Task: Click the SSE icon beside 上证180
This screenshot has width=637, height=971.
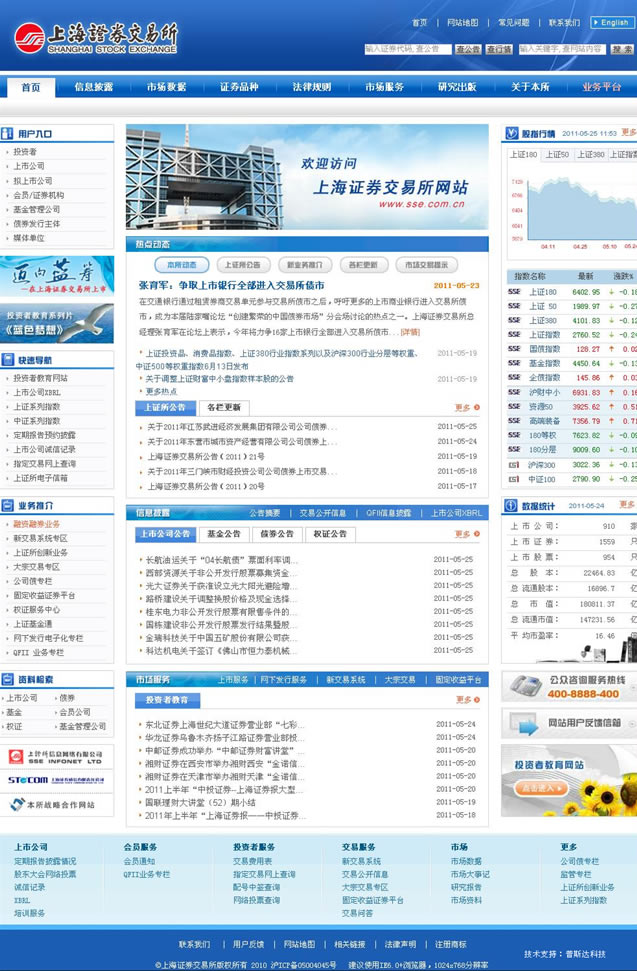Action: tap(514, 292)
